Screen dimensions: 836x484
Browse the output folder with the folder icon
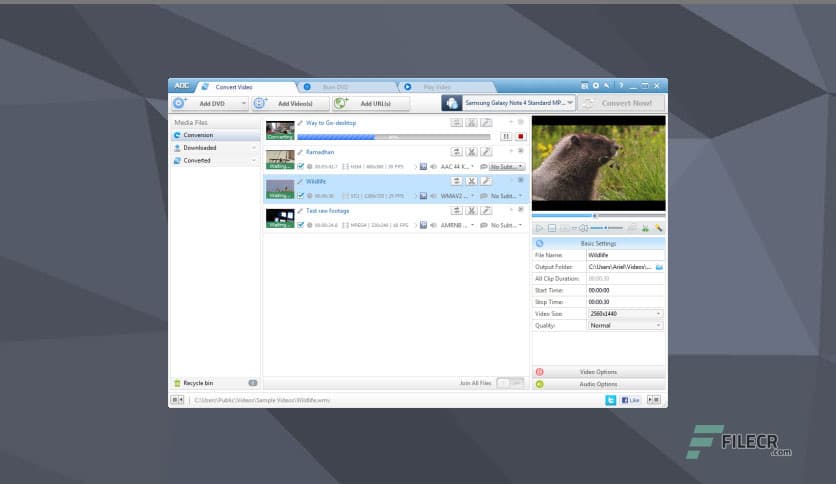click(x=659, y=267)
